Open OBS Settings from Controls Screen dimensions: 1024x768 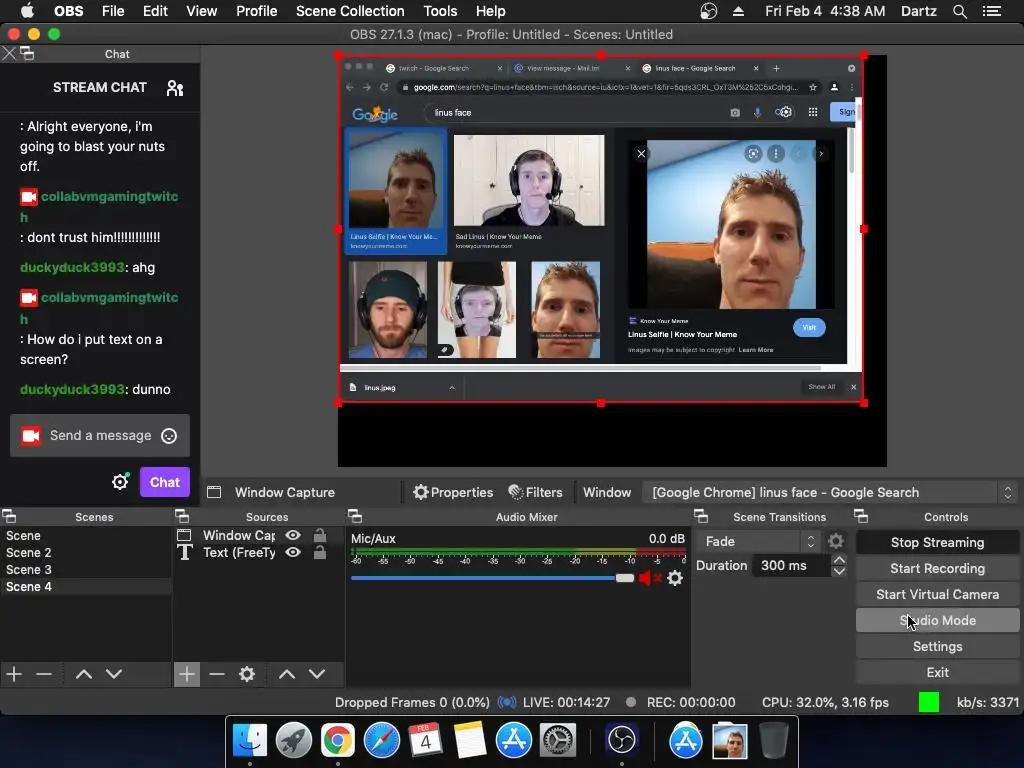(937, 647)
